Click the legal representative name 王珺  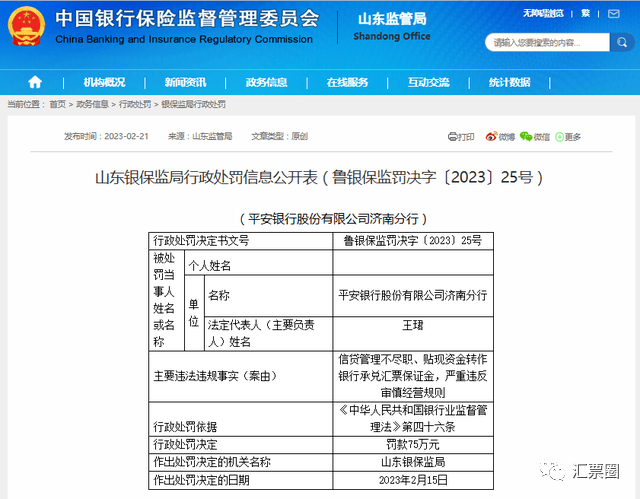(413, 325)
